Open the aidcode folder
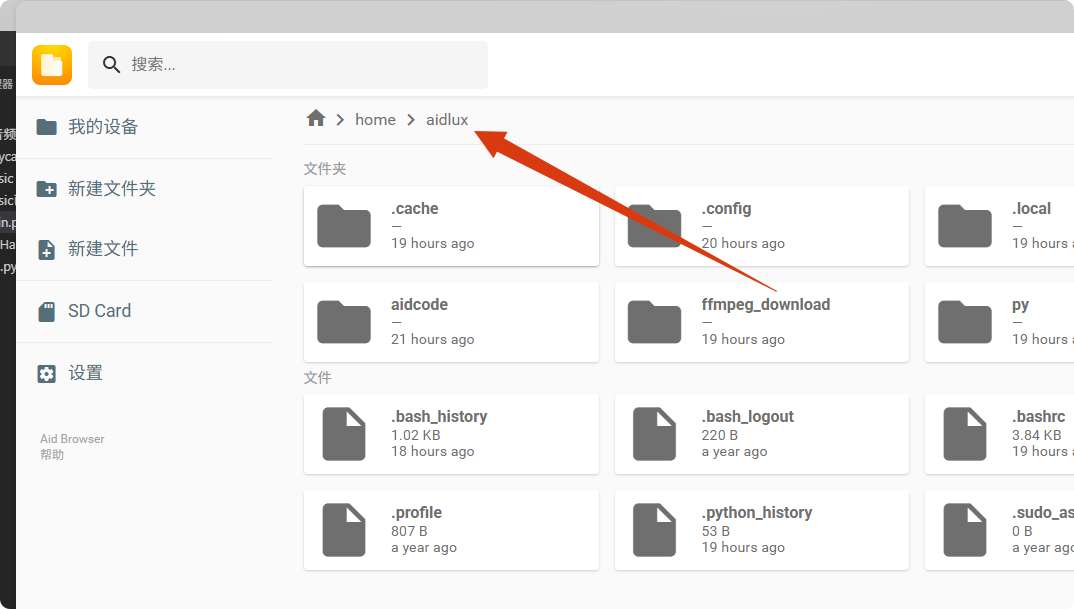 (x=451, y=322)
